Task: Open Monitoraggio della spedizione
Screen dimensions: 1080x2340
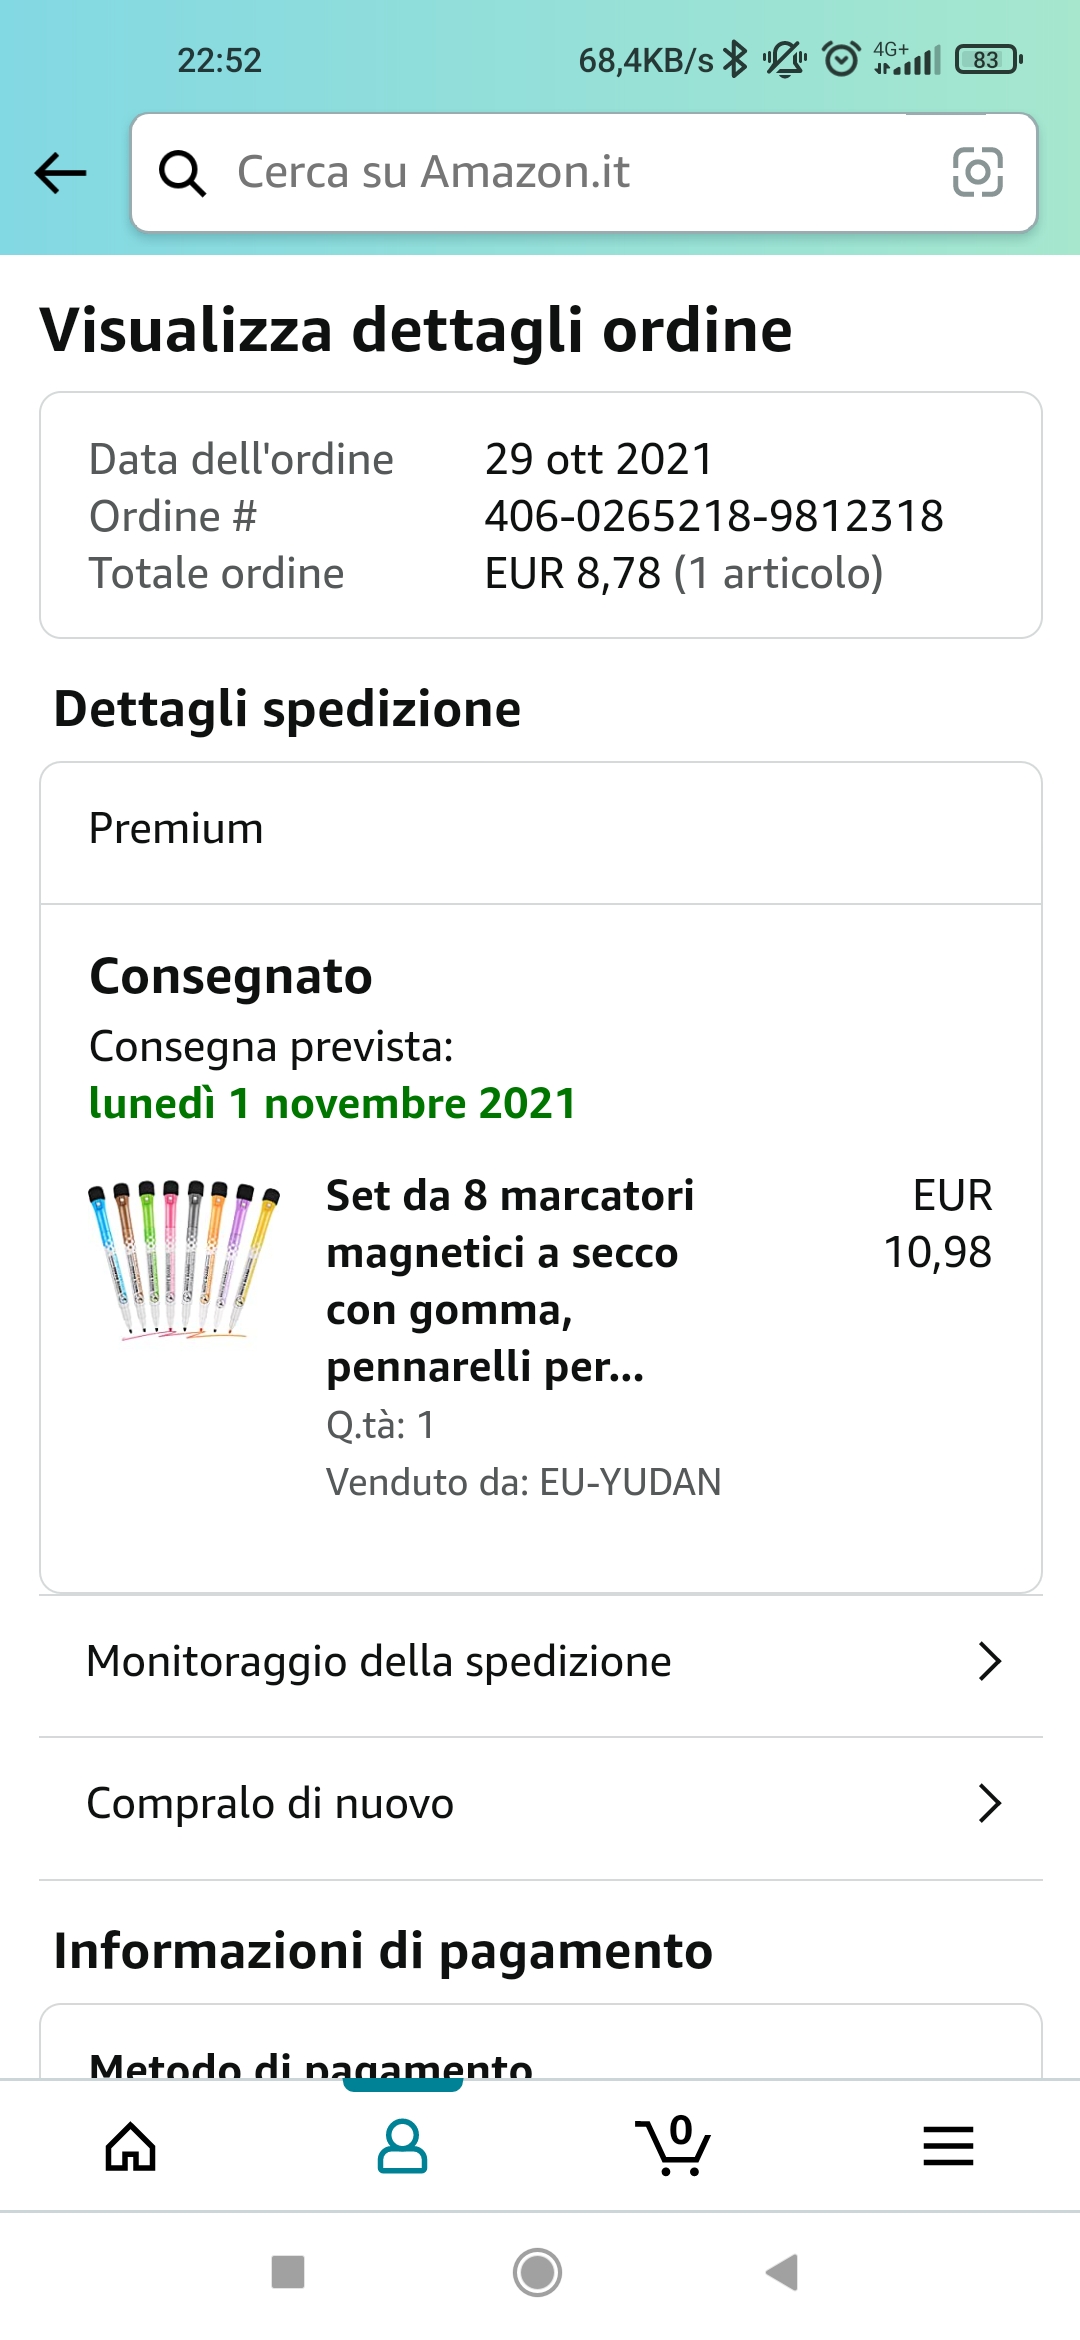Action: [x=380, y=1662]
